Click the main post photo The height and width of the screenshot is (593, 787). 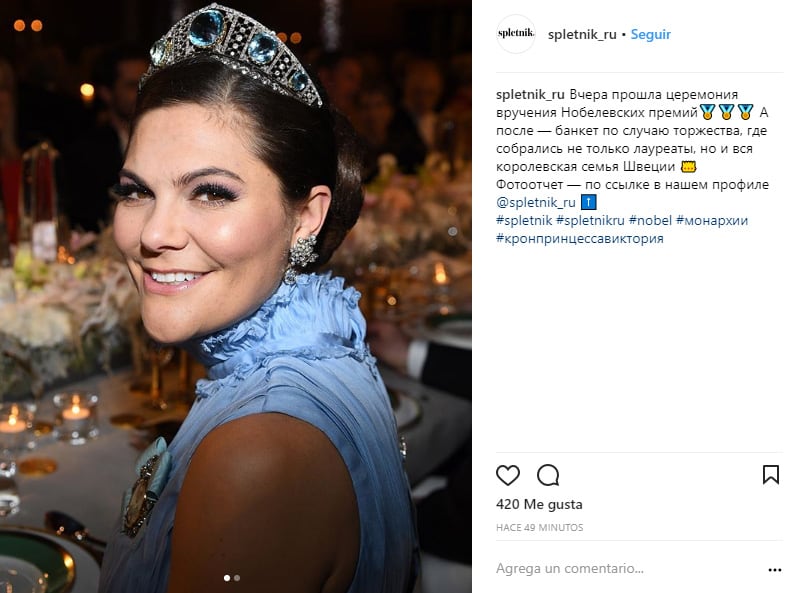pyautogui.click(x=236, y=296)
